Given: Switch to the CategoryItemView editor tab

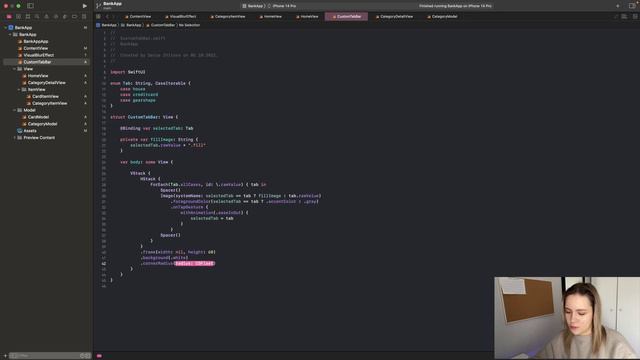Looking at the screenshot, I should [x=228, y=17].
